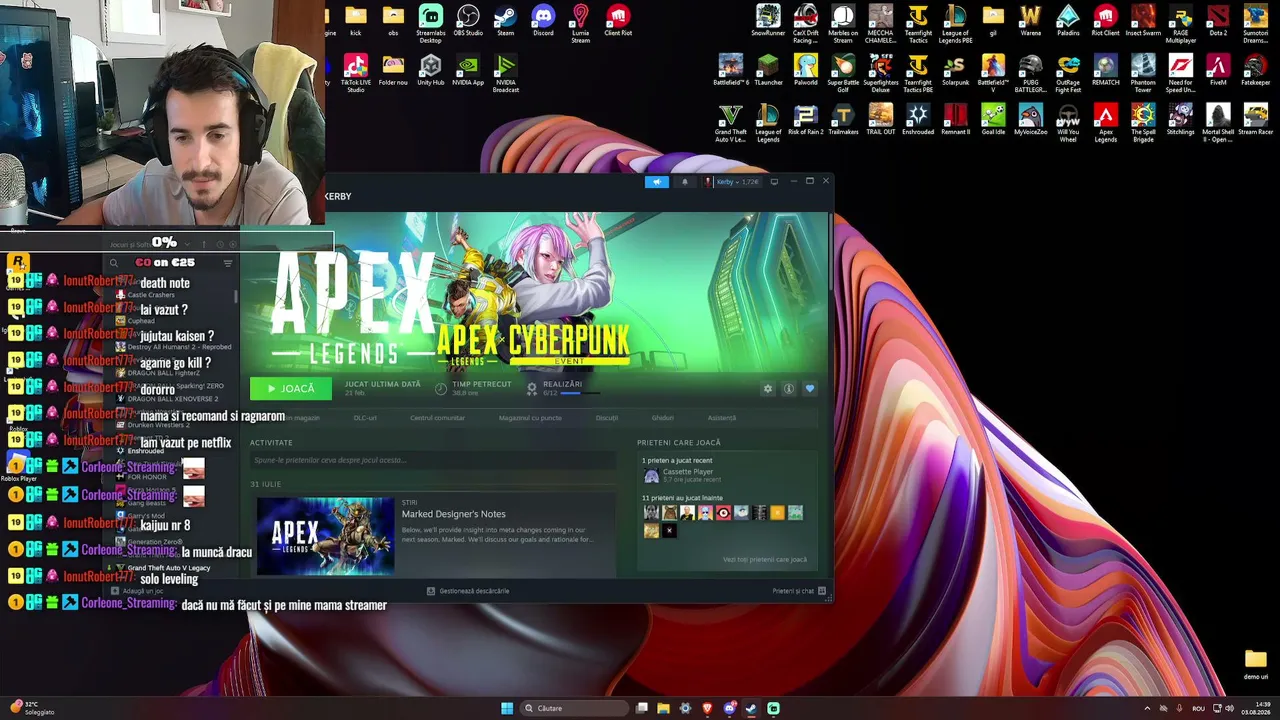
Task: Open the Marked Designer's Notes news thumbnail
Action: coord(325,536)
